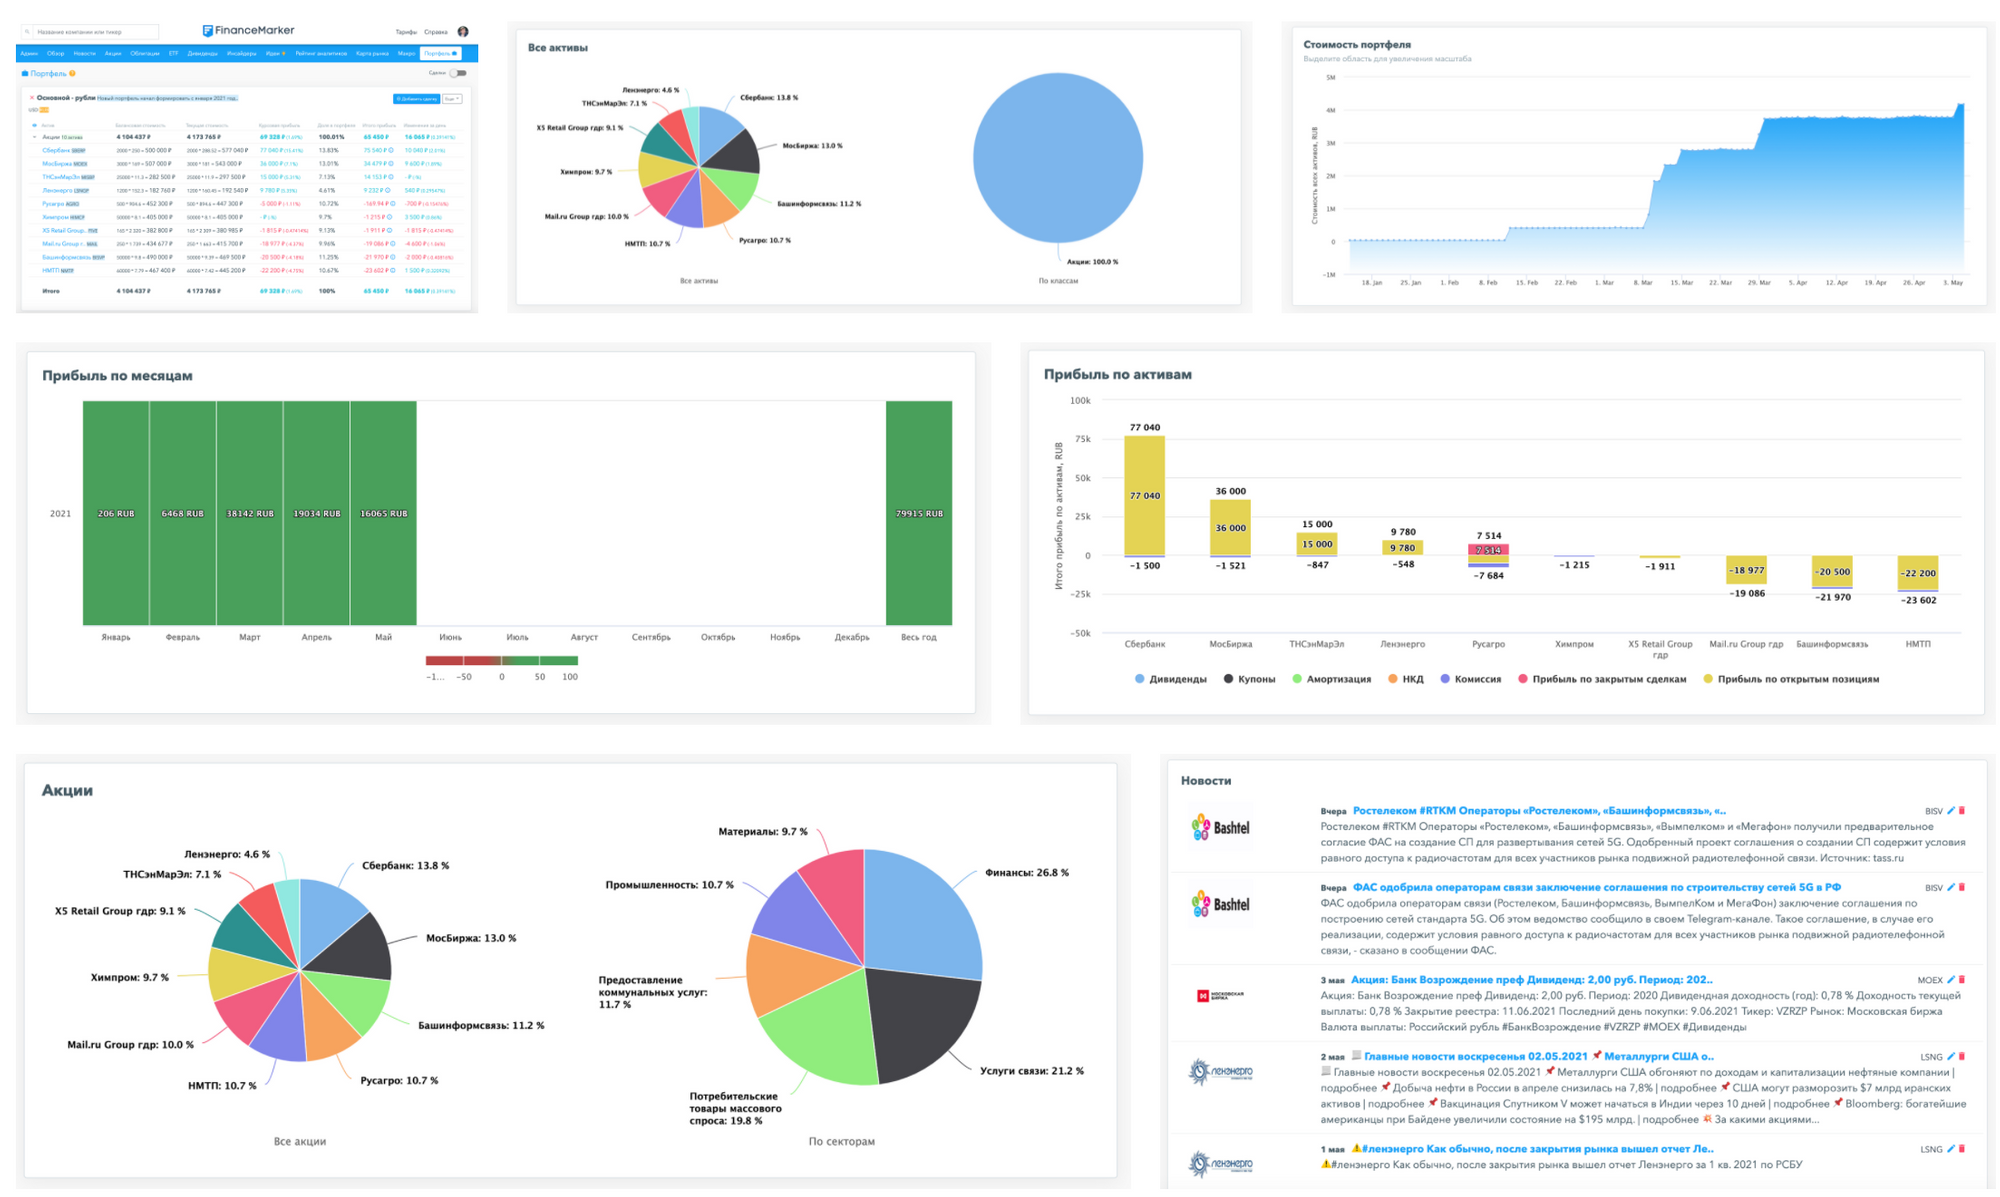
Task: Toggle Прибыль по открытым позициям legend item
Action: [x=1791, y=679]
